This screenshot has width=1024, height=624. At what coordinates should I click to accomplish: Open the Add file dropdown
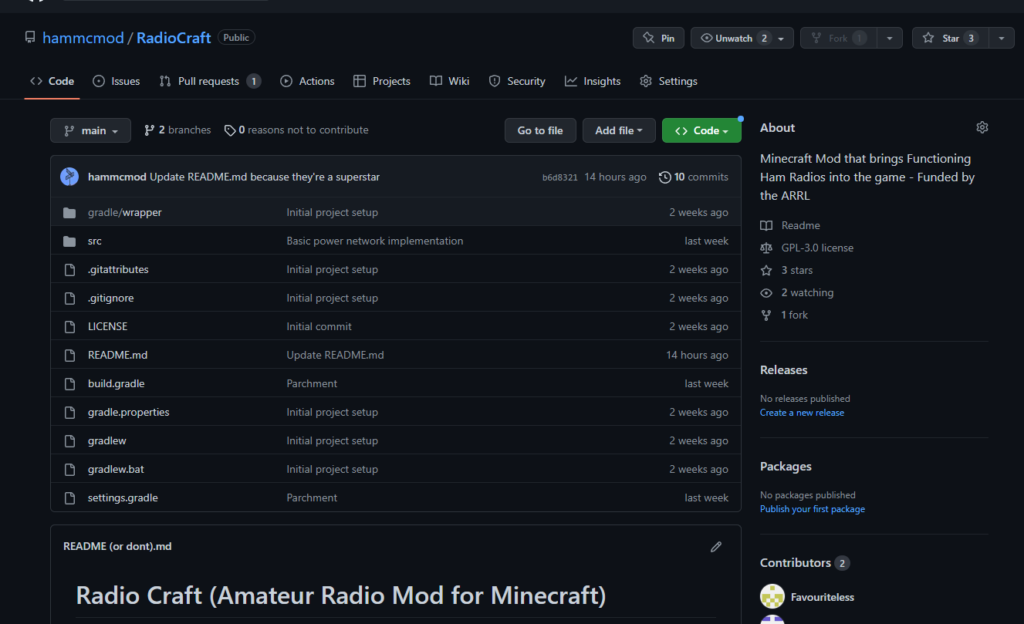[x=618, y=131]
